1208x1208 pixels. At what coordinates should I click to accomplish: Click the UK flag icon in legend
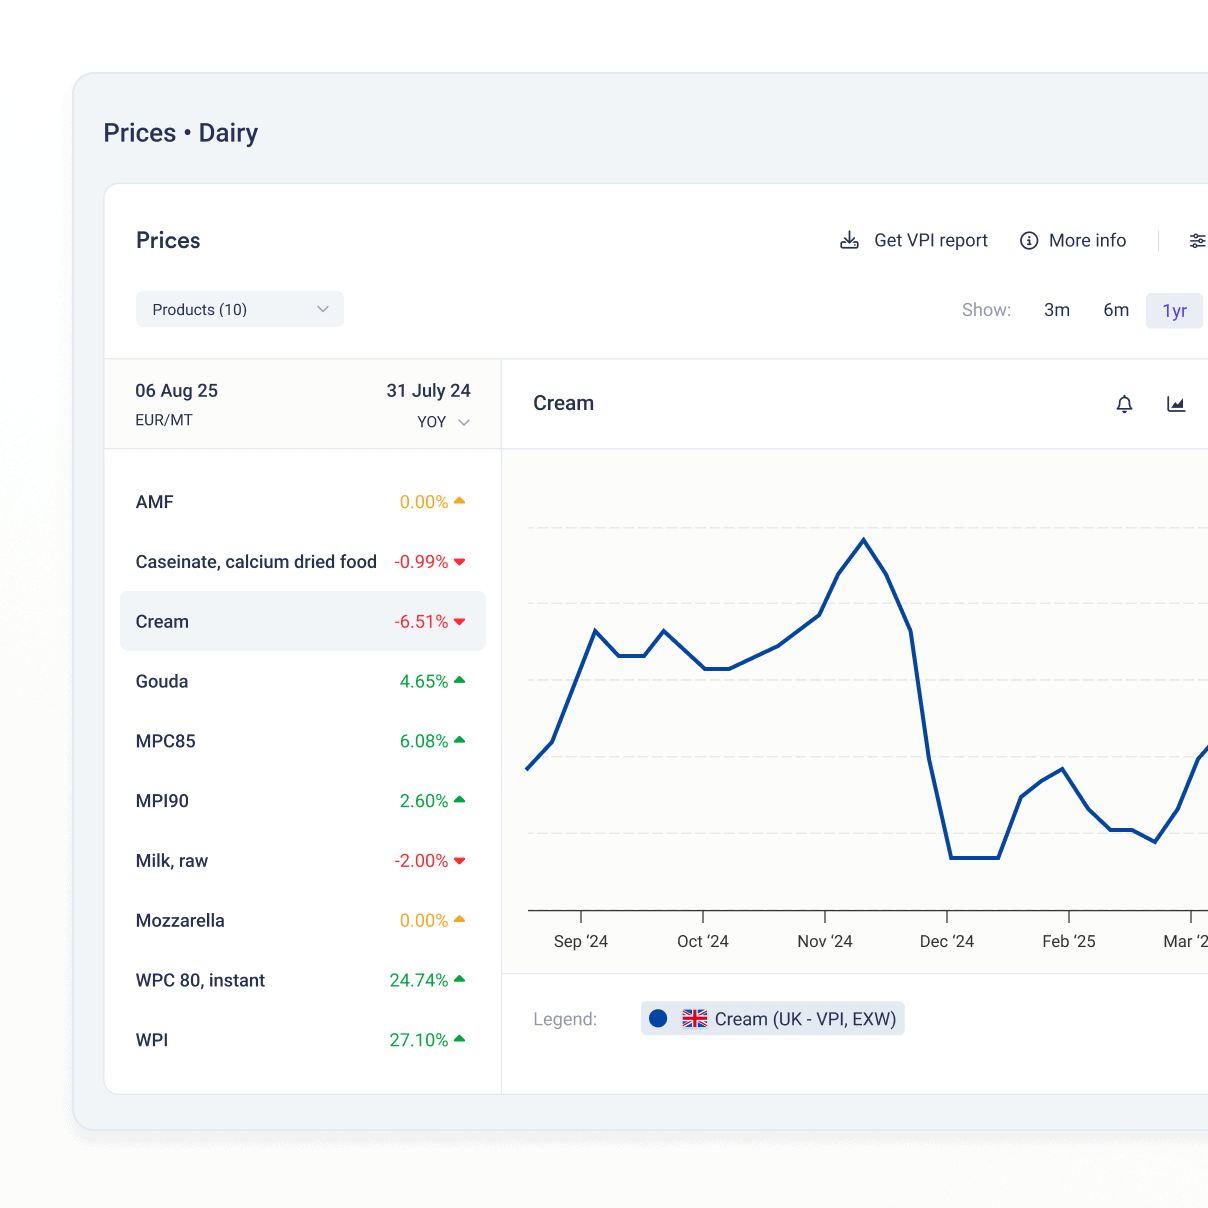pos(694,1019)
